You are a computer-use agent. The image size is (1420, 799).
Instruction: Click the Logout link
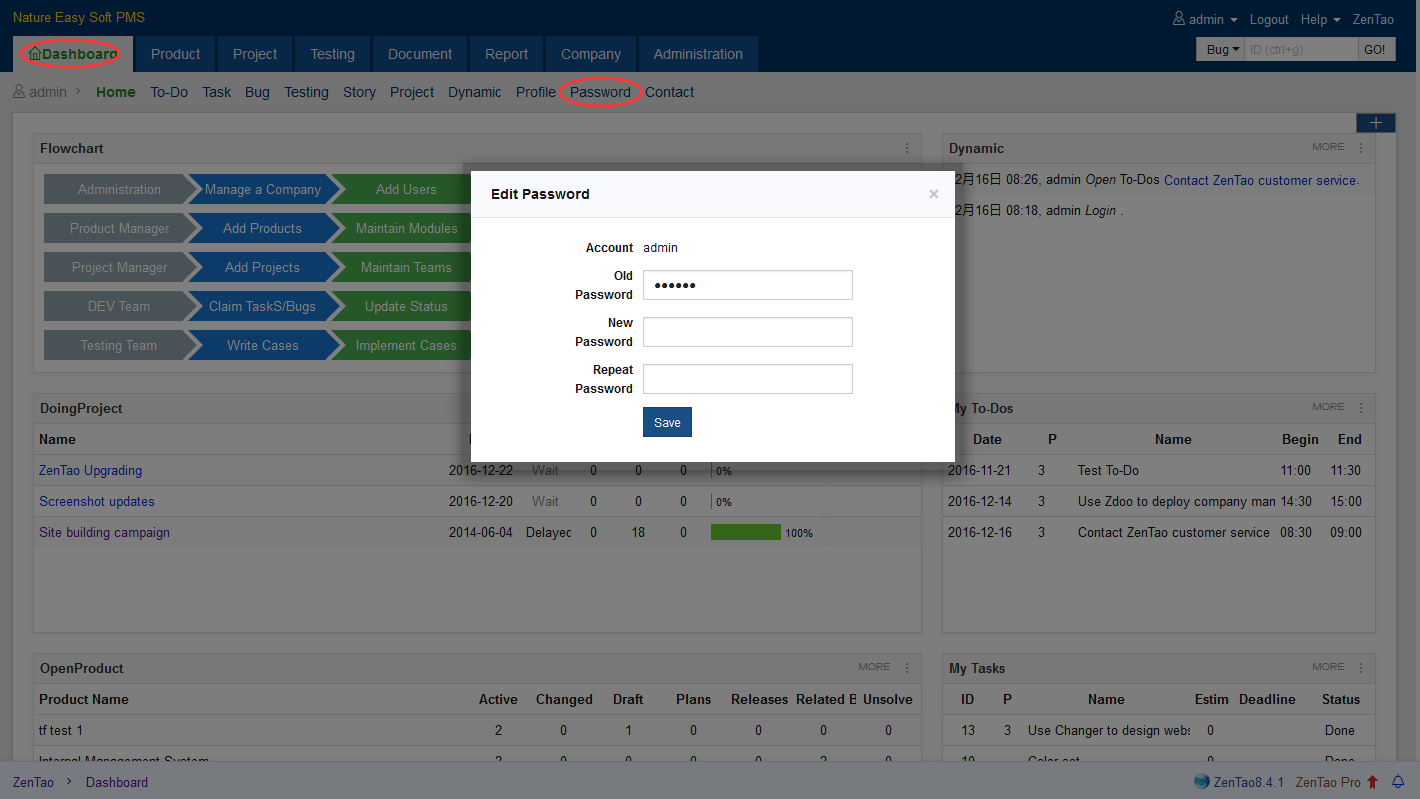1269,19
